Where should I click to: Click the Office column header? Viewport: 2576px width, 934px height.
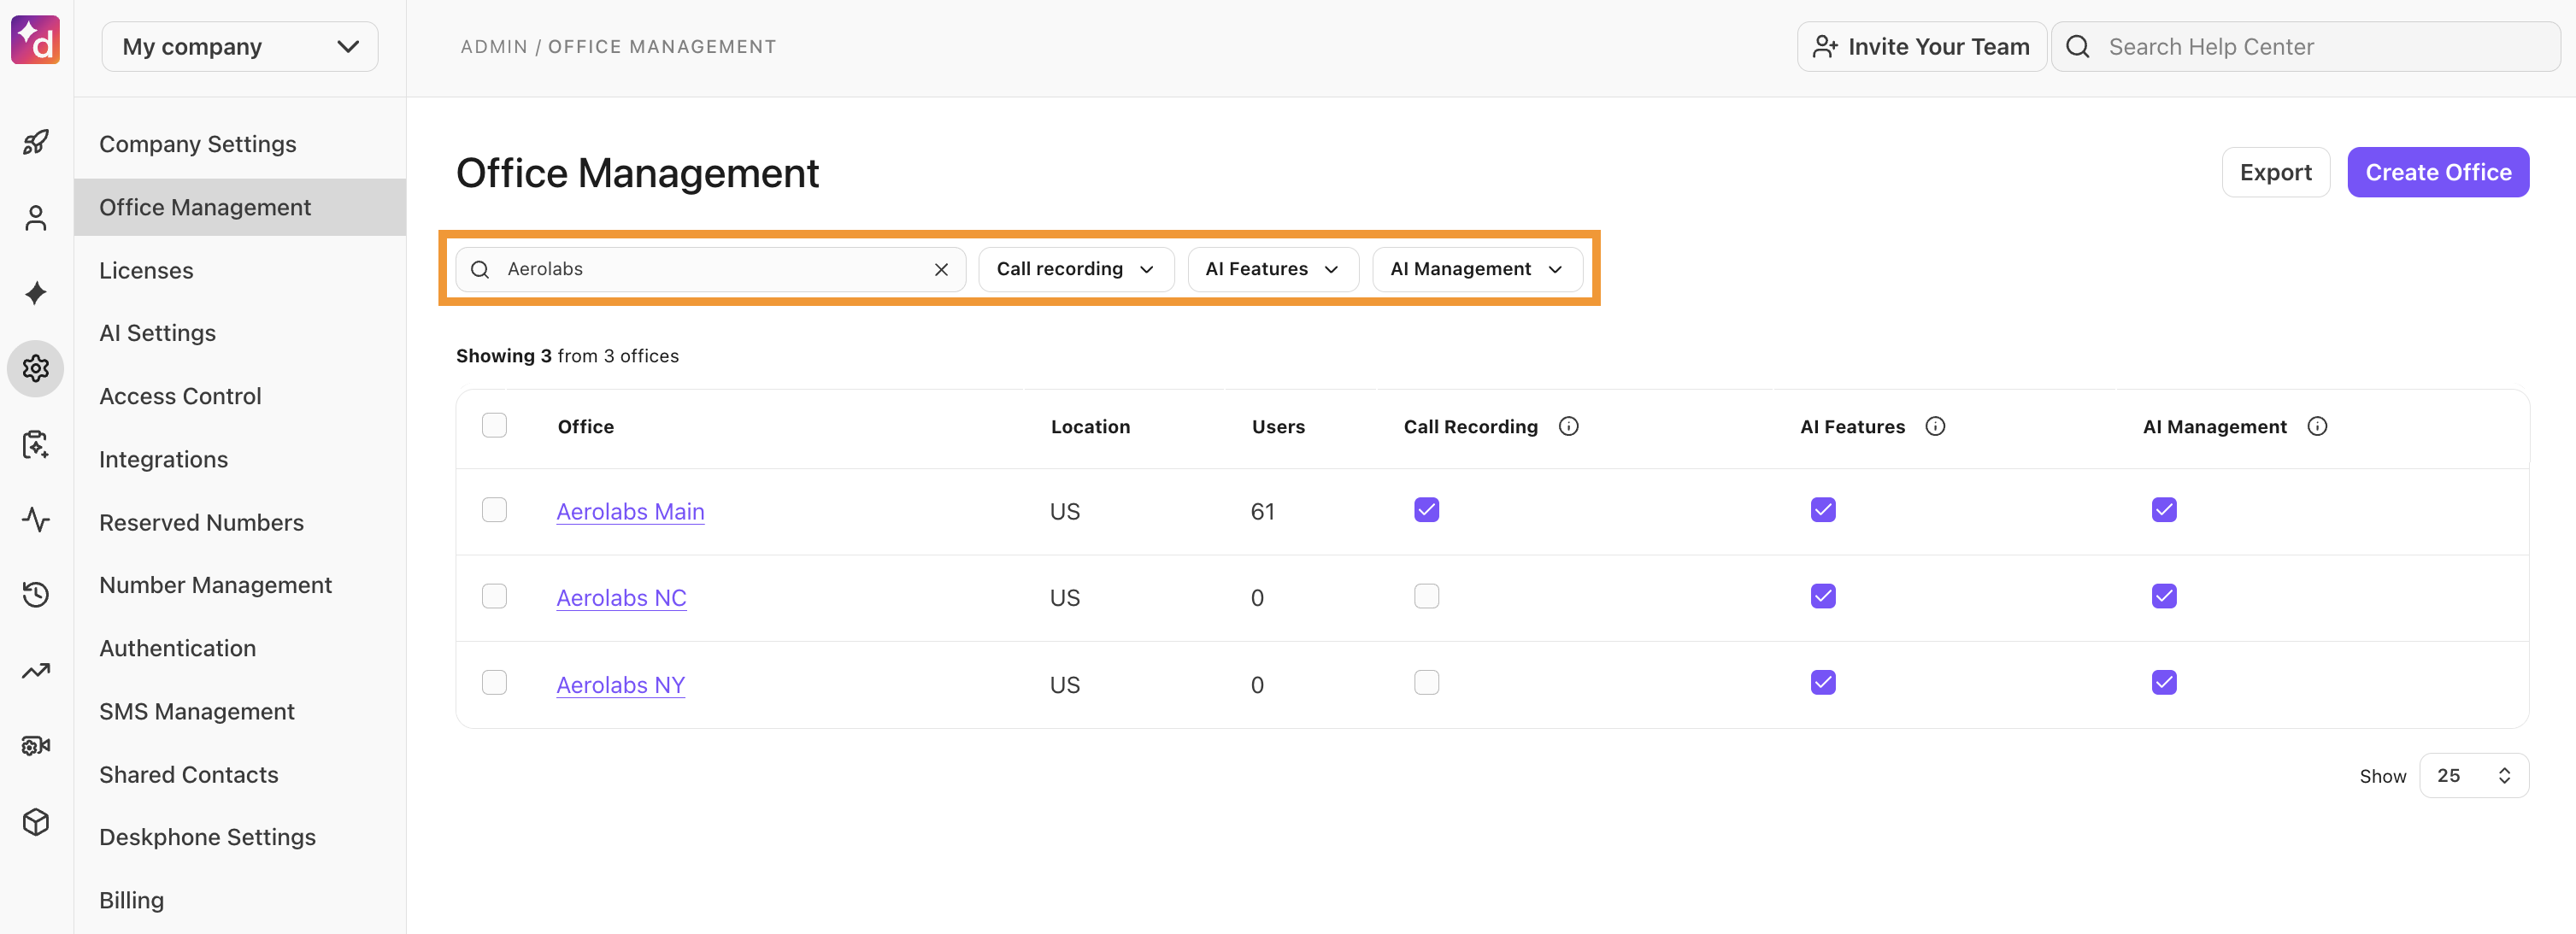[x=585, y=426]
